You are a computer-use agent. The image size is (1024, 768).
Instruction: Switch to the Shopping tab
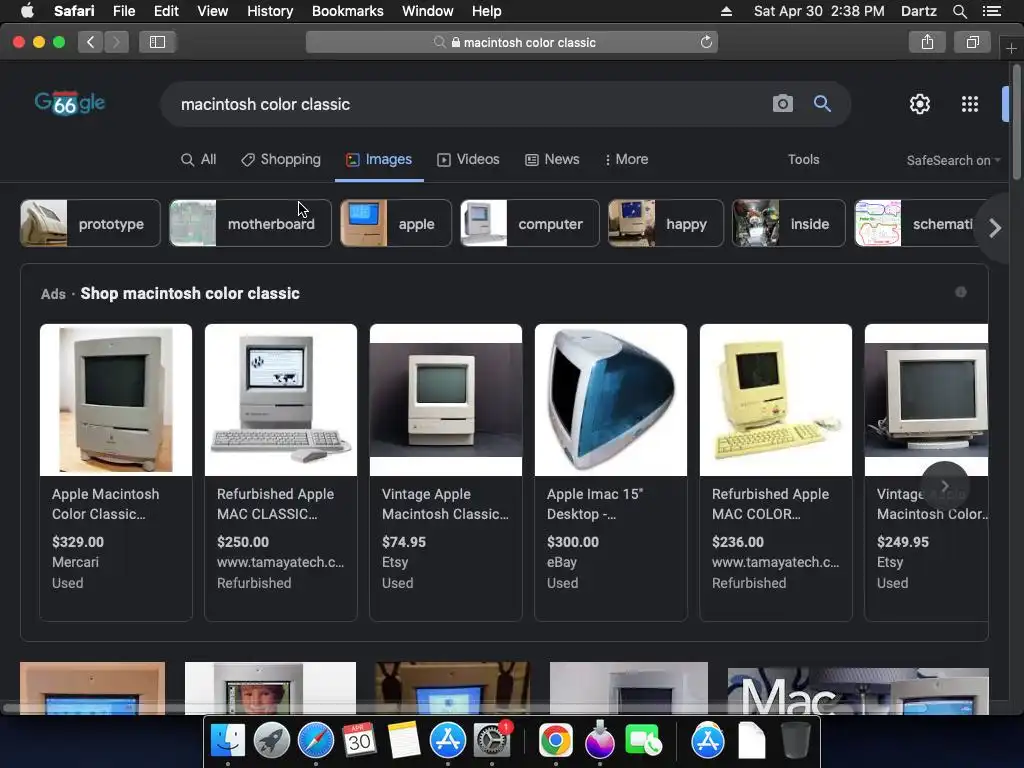281,159
